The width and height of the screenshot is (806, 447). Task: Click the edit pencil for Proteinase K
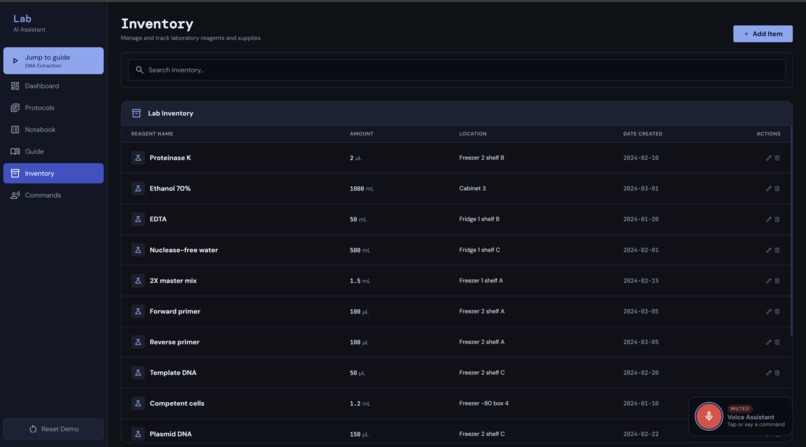point(768,158)
